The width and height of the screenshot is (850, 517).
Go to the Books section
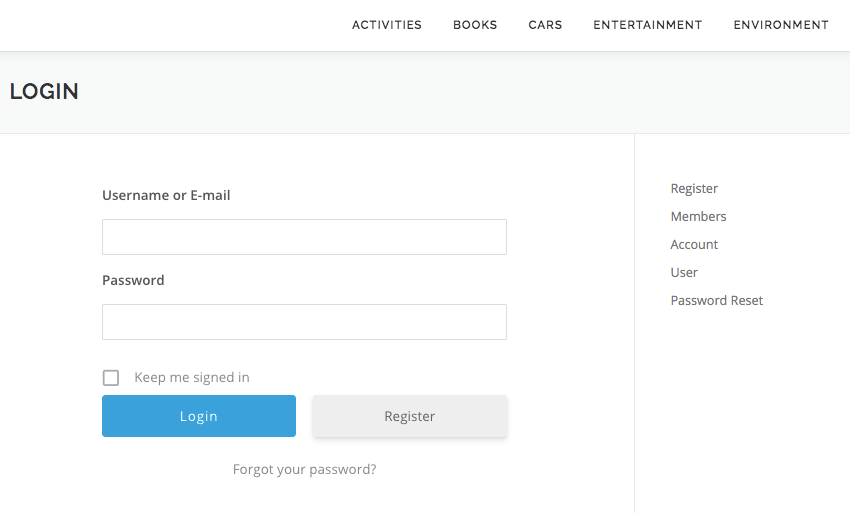[475, 25]
